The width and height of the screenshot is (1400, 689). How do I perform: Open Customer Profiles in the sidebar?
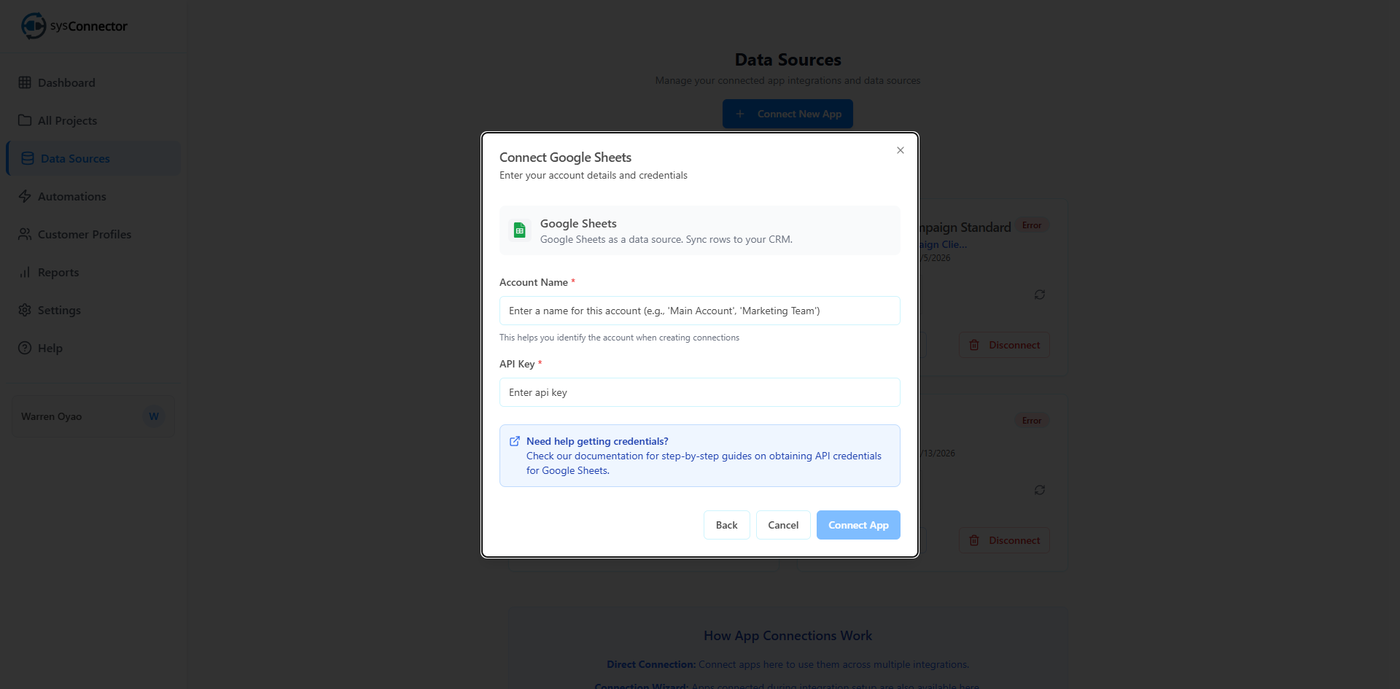pyautogui.click(x=84, y=234)
